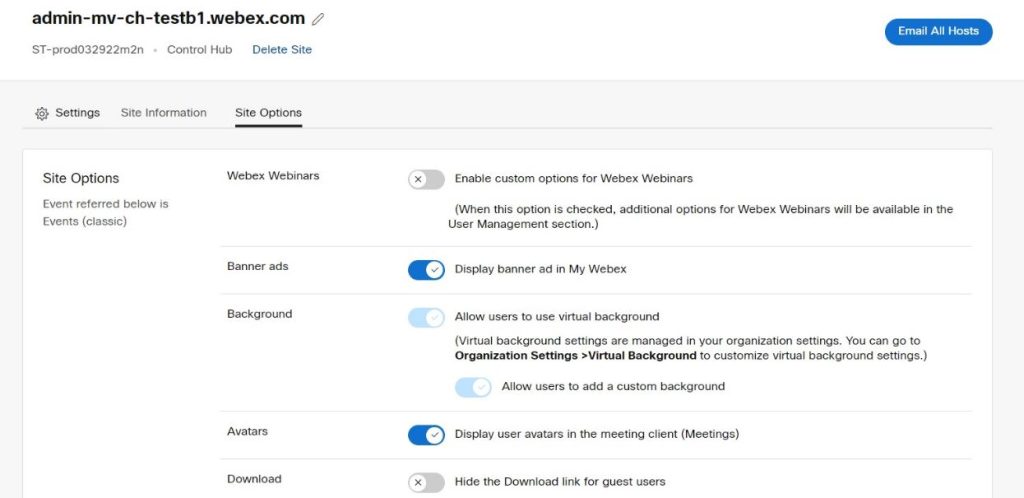Switch to the Site Information tab
This screenshot has width=1024, height=498.
(x=163, y=113)
